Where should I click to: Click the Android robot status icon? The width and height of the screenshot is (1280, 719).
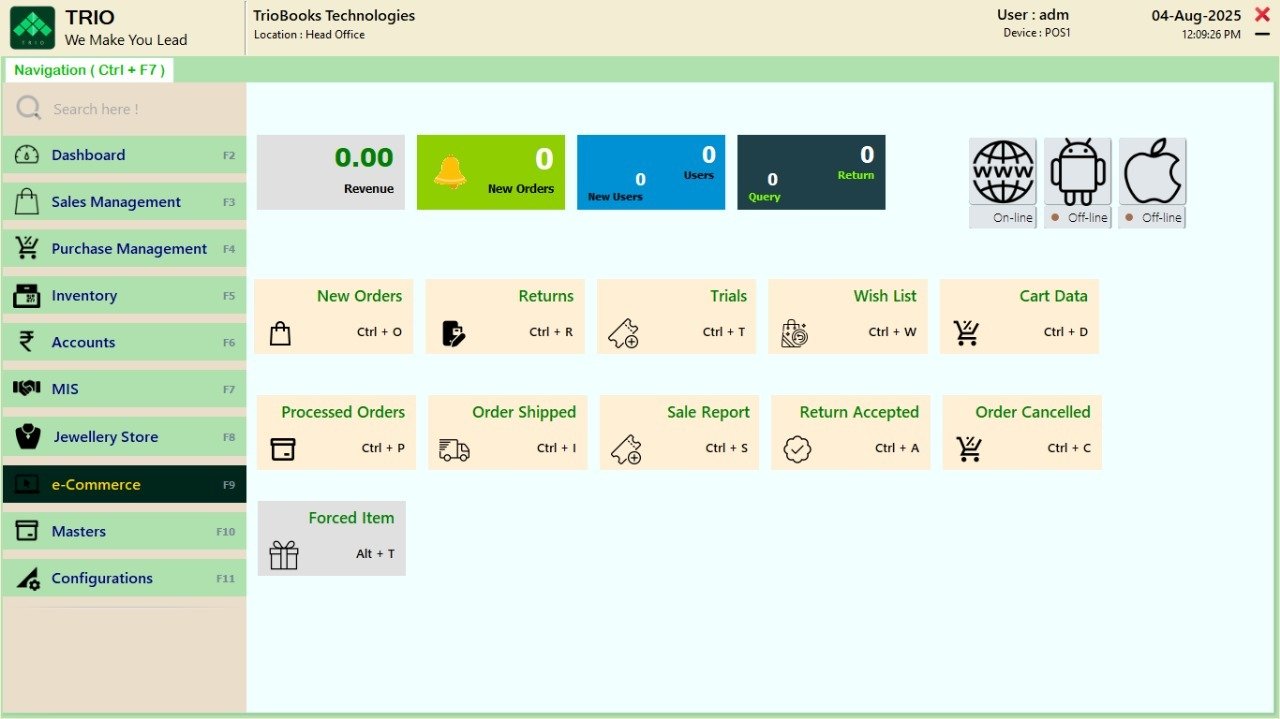point(1077,172)
